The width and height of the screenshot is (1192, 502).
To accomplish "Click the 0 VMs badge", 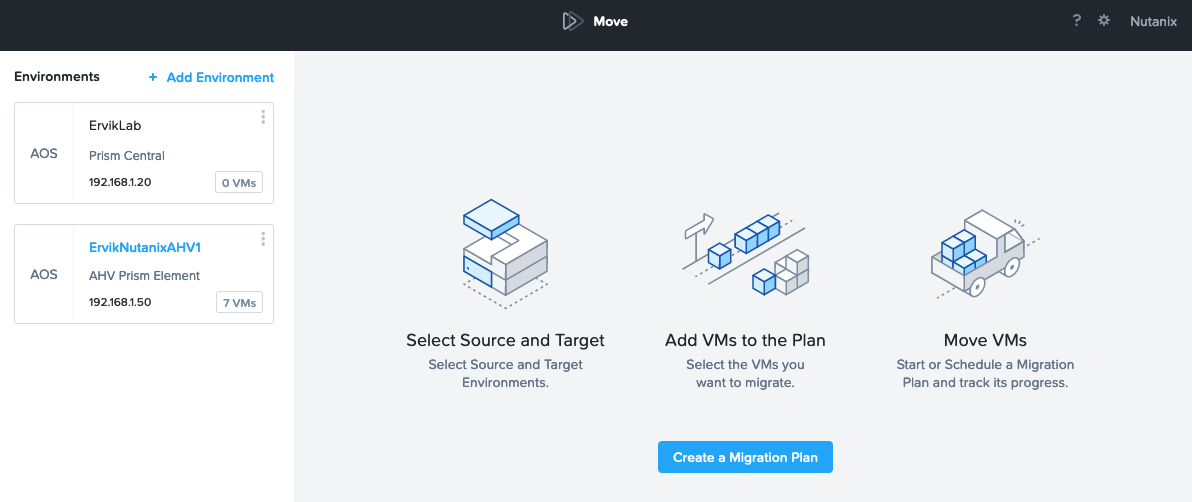I will 239,183.
